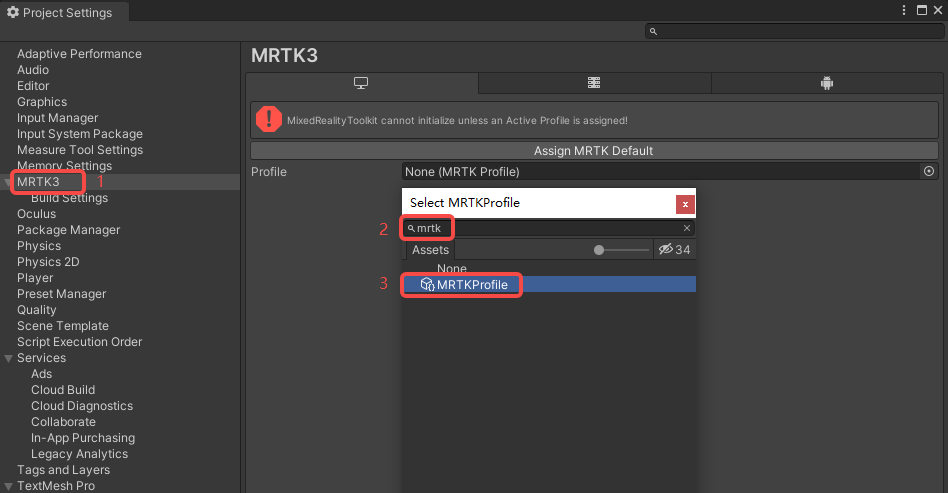Click the MRTKProfile asset icon
This screenshot has height=493, width=948.
tap(427, 284)
